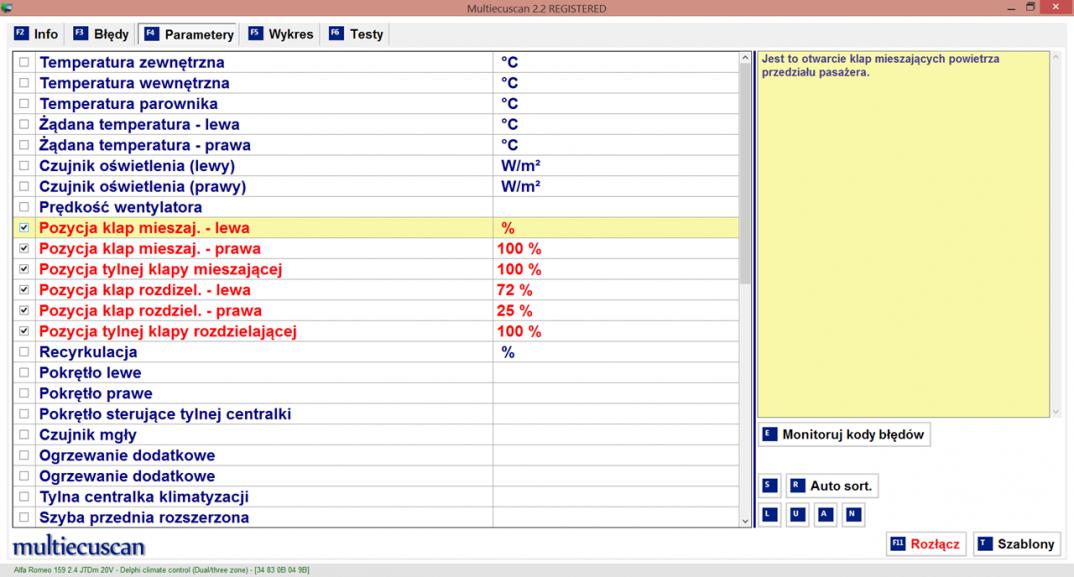The height and width of the screenshot is (577, 1074).
Task: Click Monitoruj kody błędów button
Action: pos(844,434)
